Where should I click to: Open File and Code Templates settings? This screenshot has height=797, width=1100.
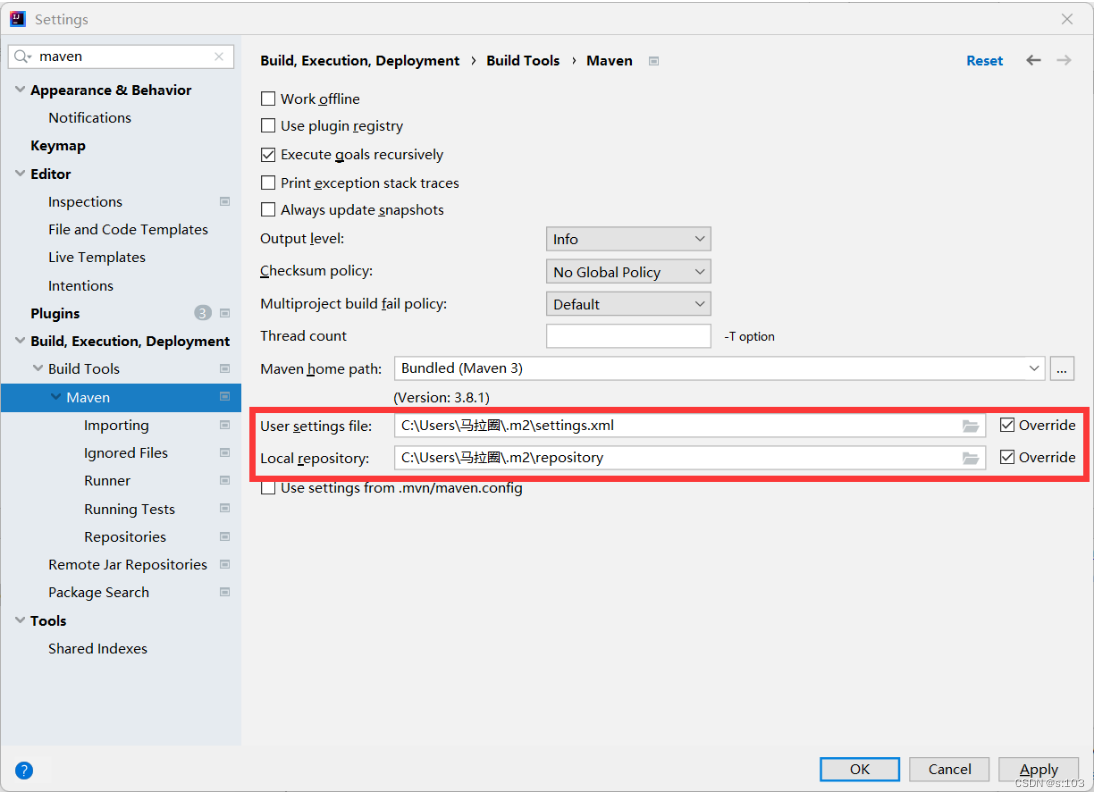click(129, 230)
